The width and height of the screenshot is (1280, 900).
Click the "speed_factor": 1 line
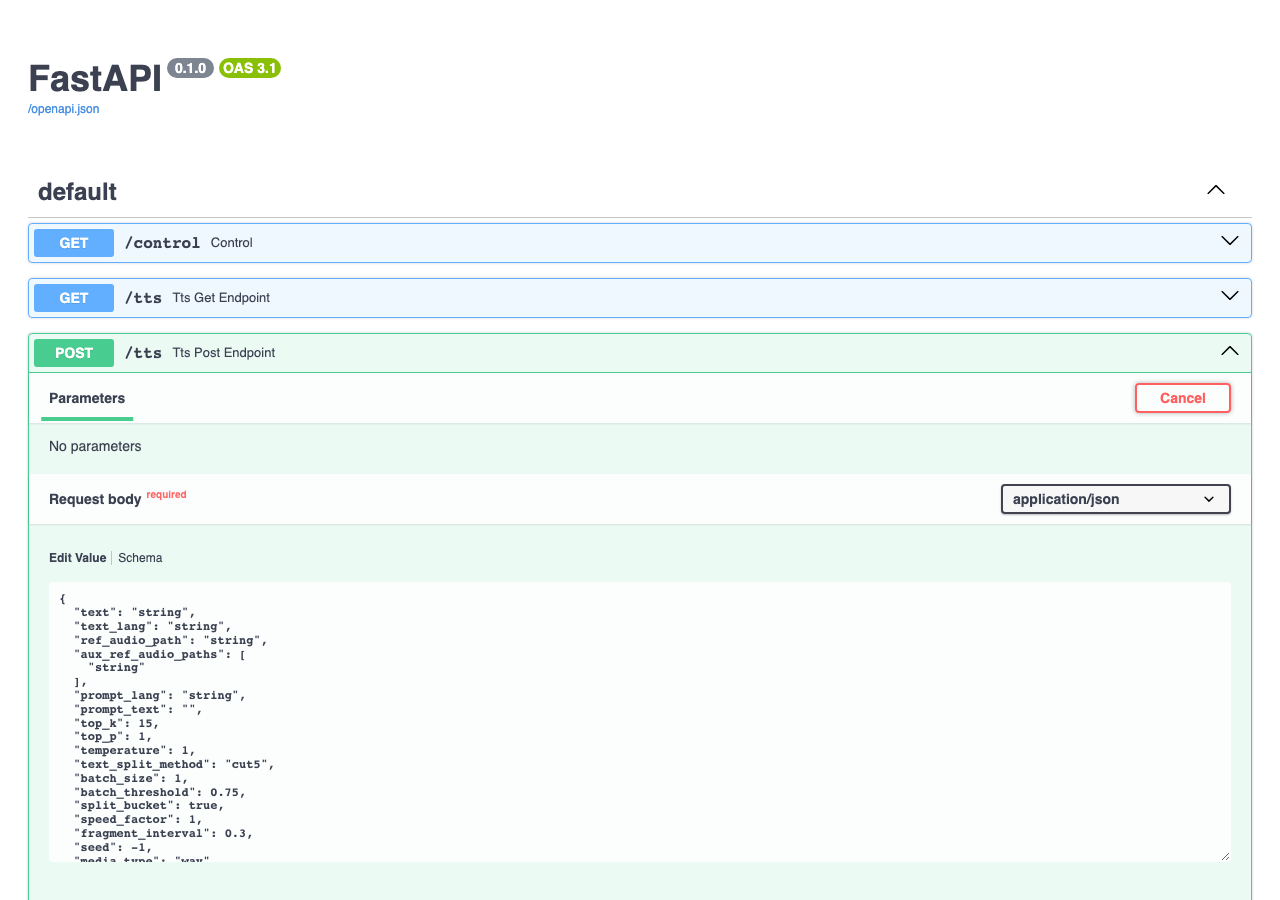tap(138, 819)
